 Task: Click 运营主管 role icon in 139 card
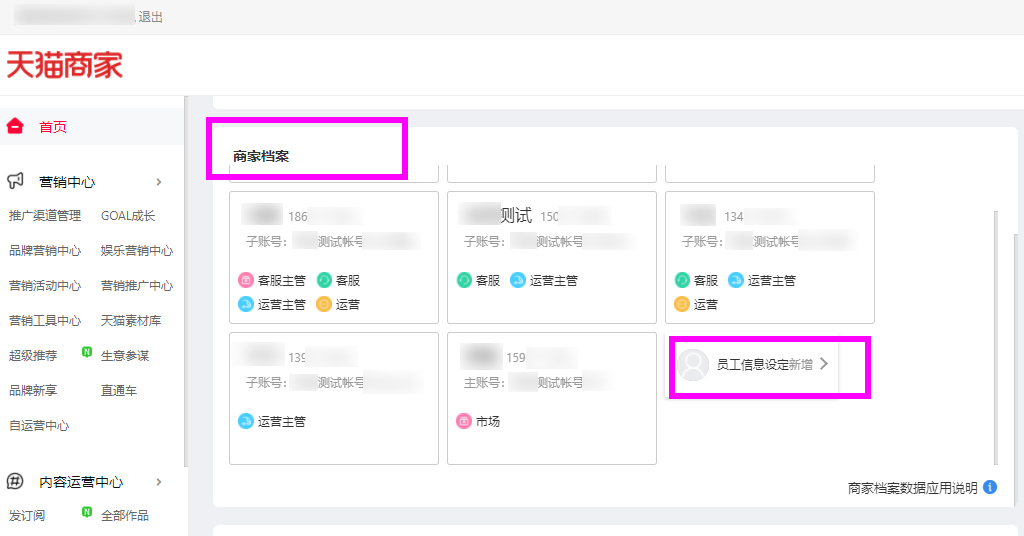[x=246, y=421]
